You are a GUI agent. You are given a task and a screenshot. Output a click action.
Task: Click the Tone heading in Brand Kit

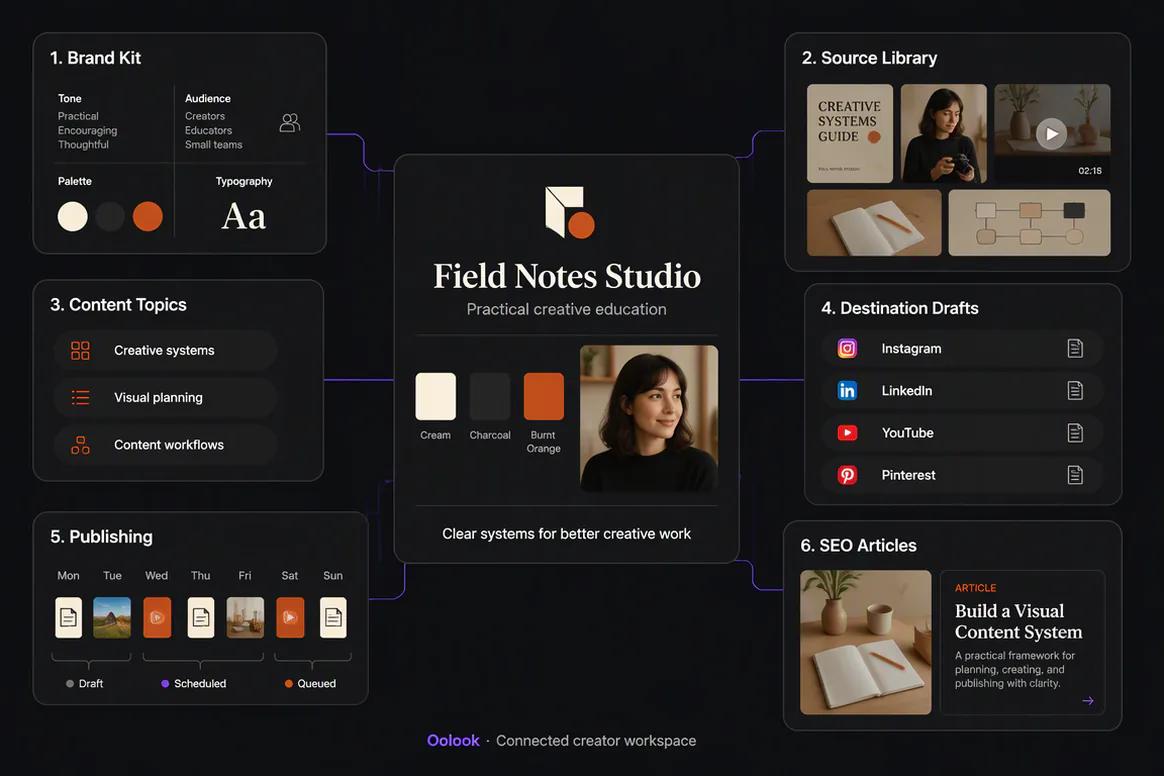[x=70, y=98]
